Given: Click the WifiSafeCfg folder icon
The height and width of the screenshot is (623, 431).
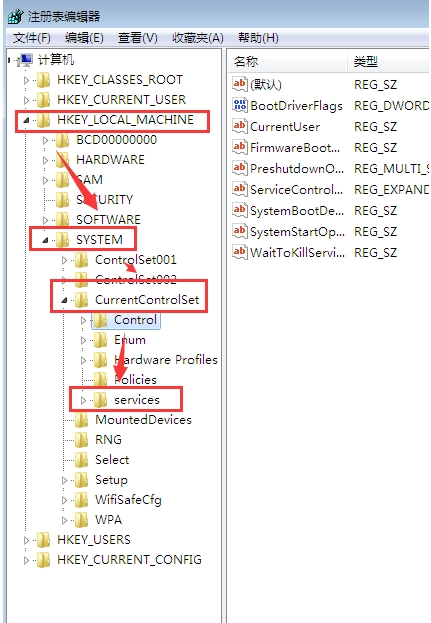Looking at the screenshot, I should click(x=81, y=500).
